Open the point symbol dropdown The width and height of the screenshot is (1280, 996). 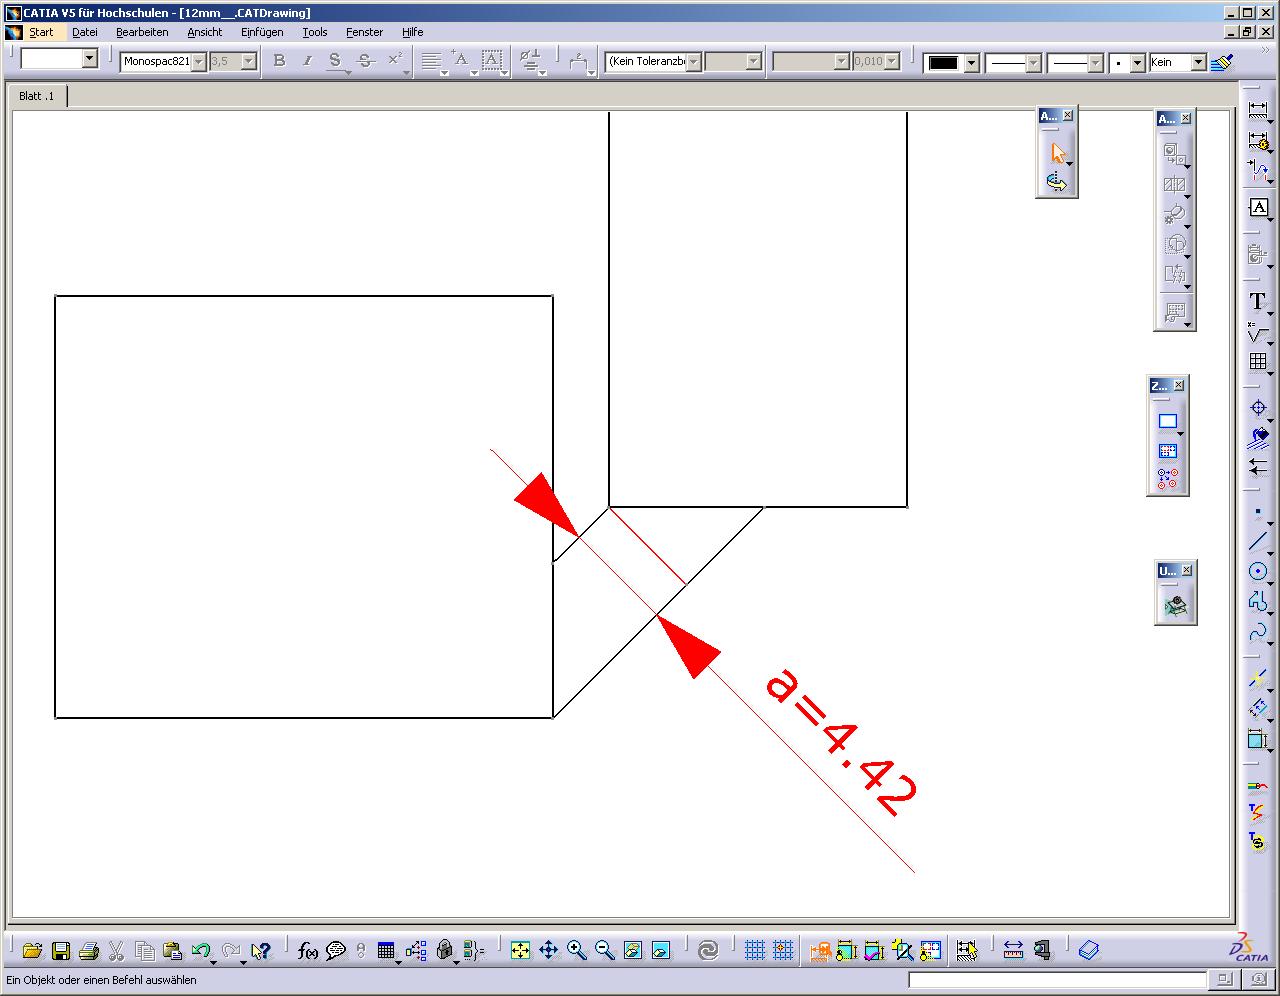click(x=1137, y=63)
